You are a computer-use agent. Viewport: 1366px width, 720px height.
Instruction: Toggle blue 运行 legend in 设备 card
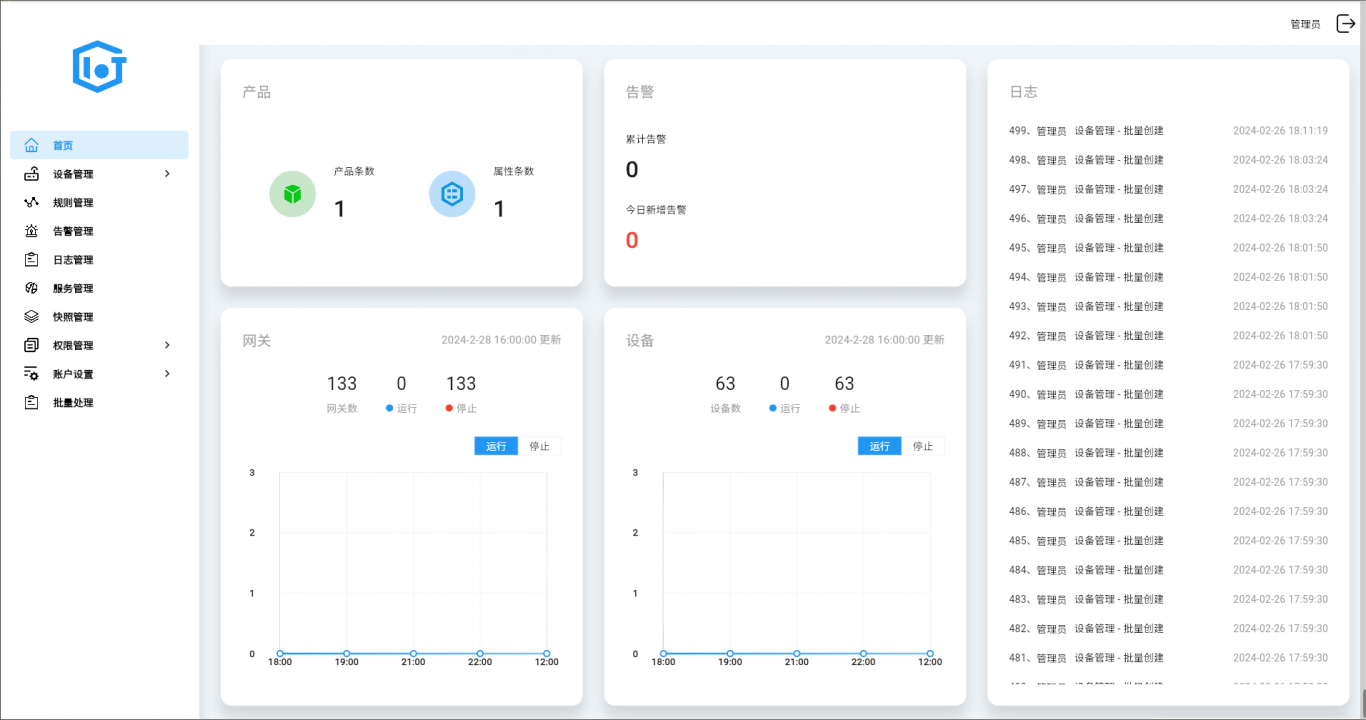pyautogui.click(x=784, y=408)
